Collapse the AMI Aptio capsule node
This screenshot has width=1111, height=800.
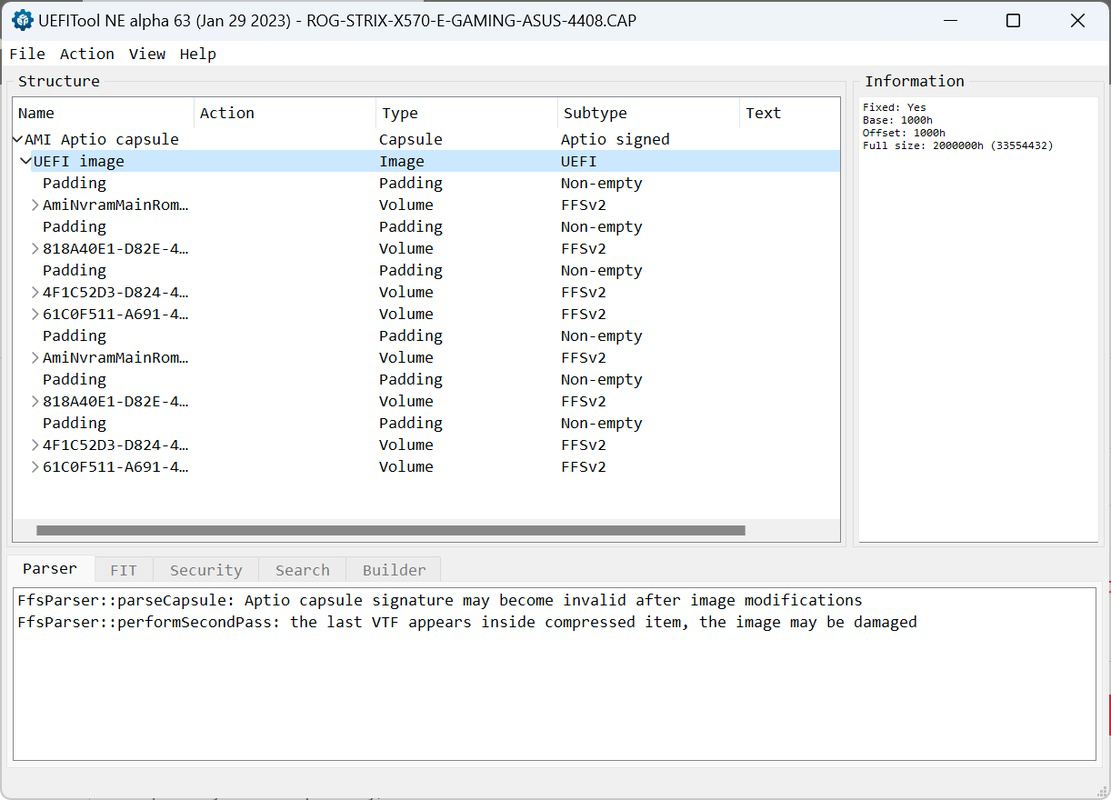click(18, 140)
